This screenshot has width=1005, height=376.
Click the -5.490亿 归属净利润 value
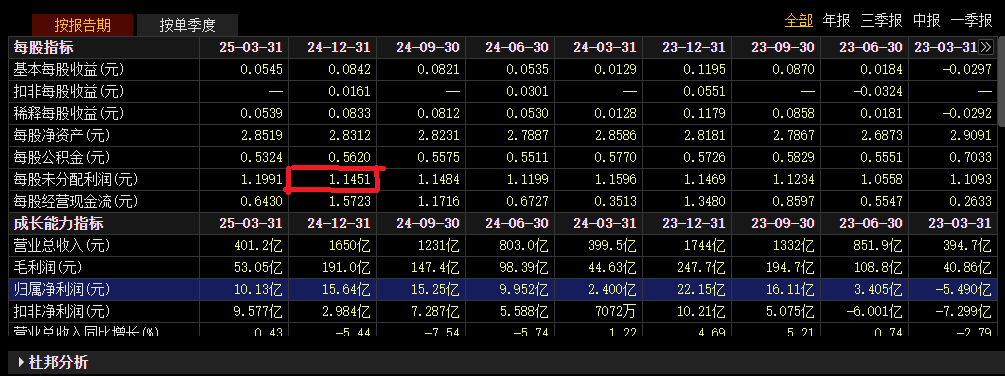pos(963,290)
